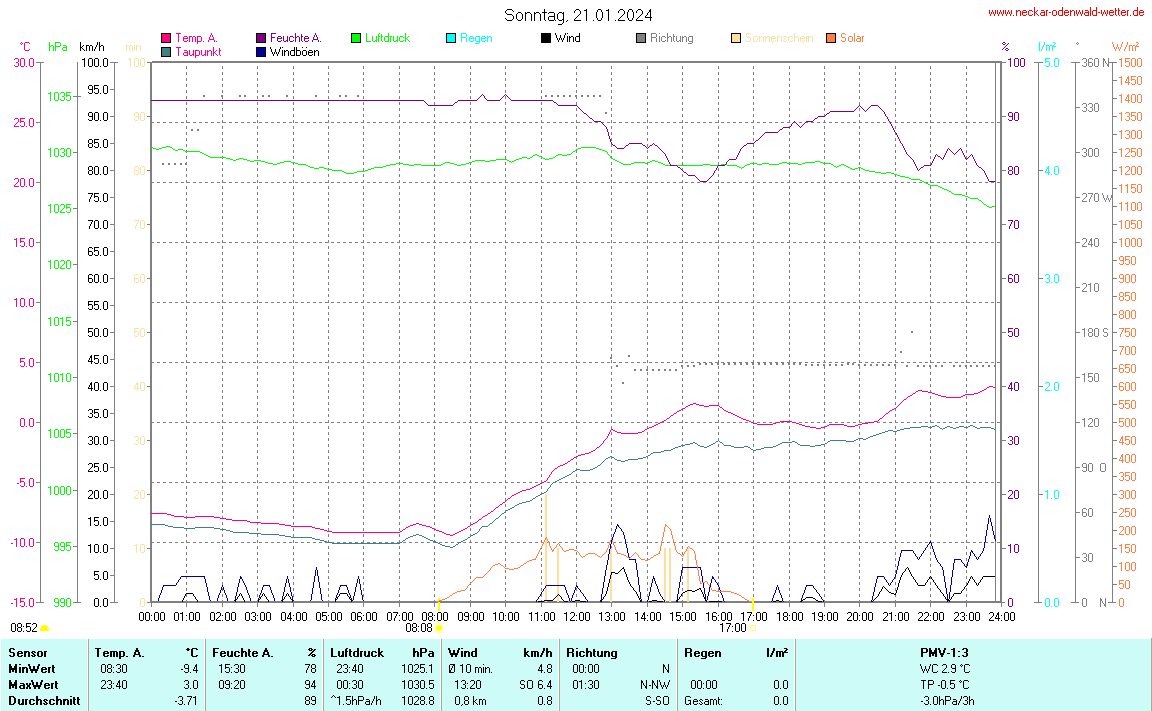Image resolution: width=1152 pixels, height=711 pixels.
Task: Click the pink Temp. A. legend swatch
Action: [x=166, y=38]
